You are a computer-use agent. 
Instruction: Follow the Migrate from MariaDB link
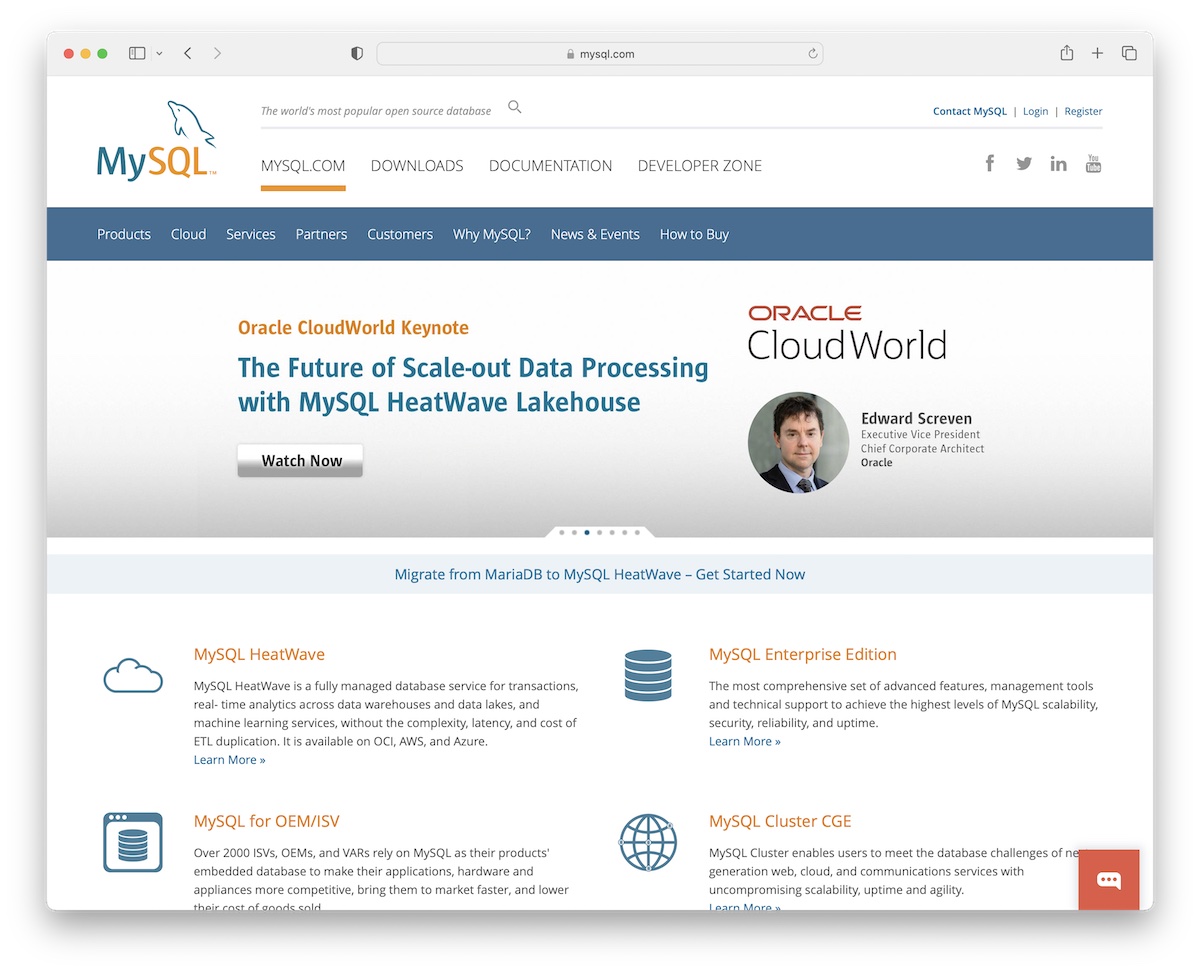(x=599, y=574)
